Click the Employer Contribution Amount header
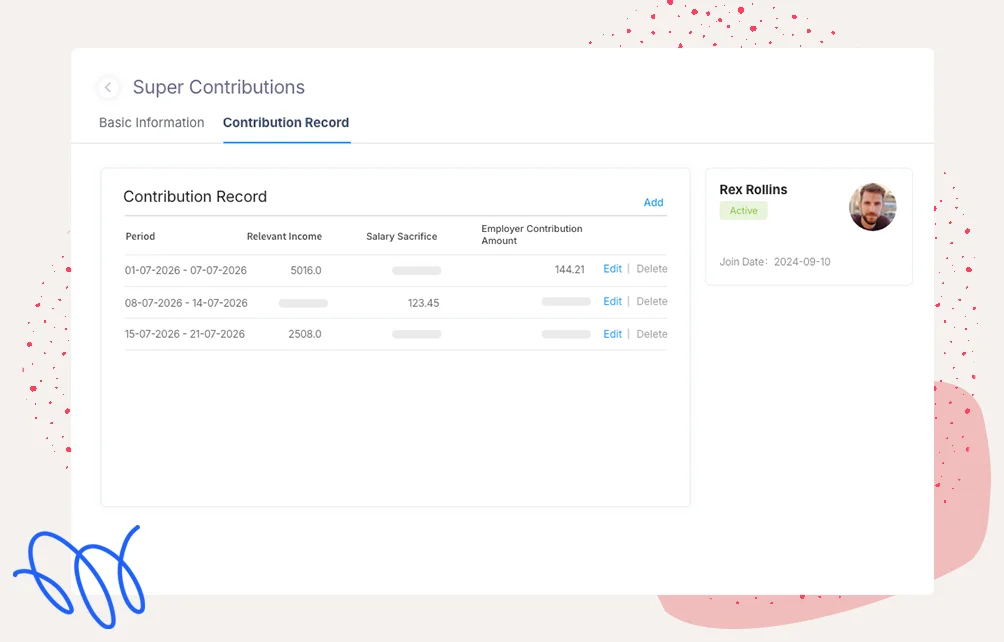The width and height of the screenshot is (1004, 642). (531, 235)
